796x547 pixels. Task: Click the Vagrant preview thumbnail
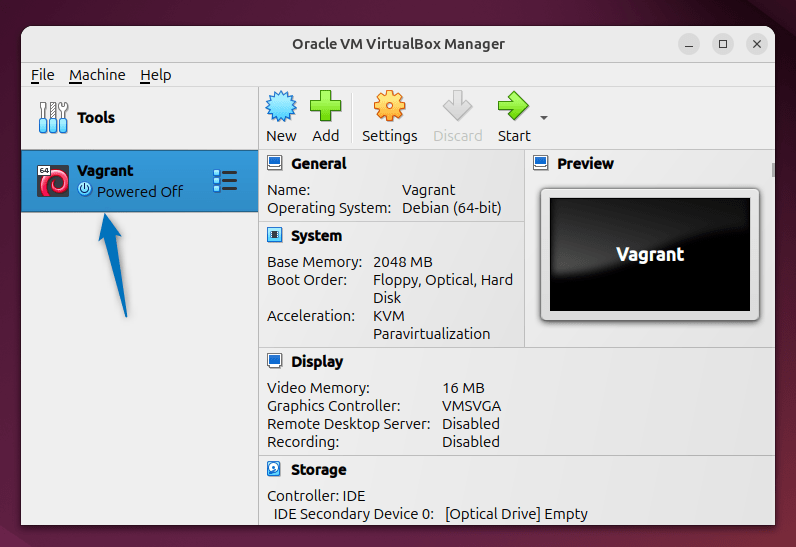(x=649, y=254)
